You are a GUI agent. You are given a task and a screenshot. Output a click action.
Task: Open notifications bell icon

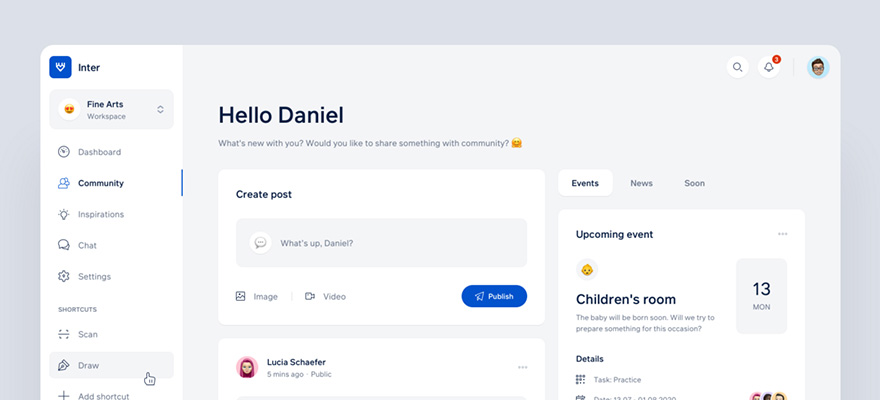tap(769, 67)
